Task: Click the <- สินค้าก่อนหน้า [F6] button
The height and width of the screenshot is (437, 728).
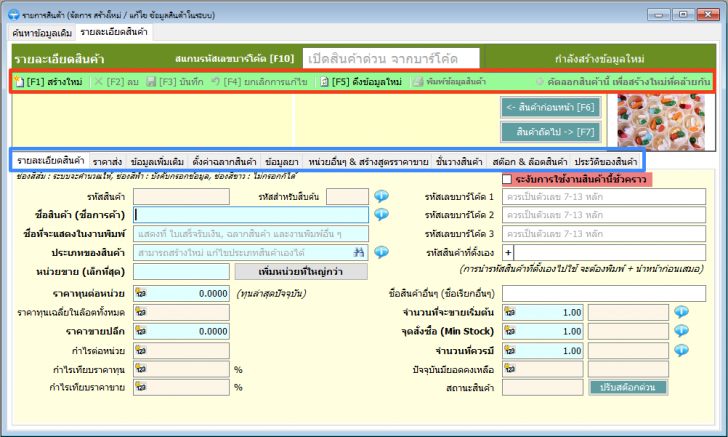Action: [551, 107]
